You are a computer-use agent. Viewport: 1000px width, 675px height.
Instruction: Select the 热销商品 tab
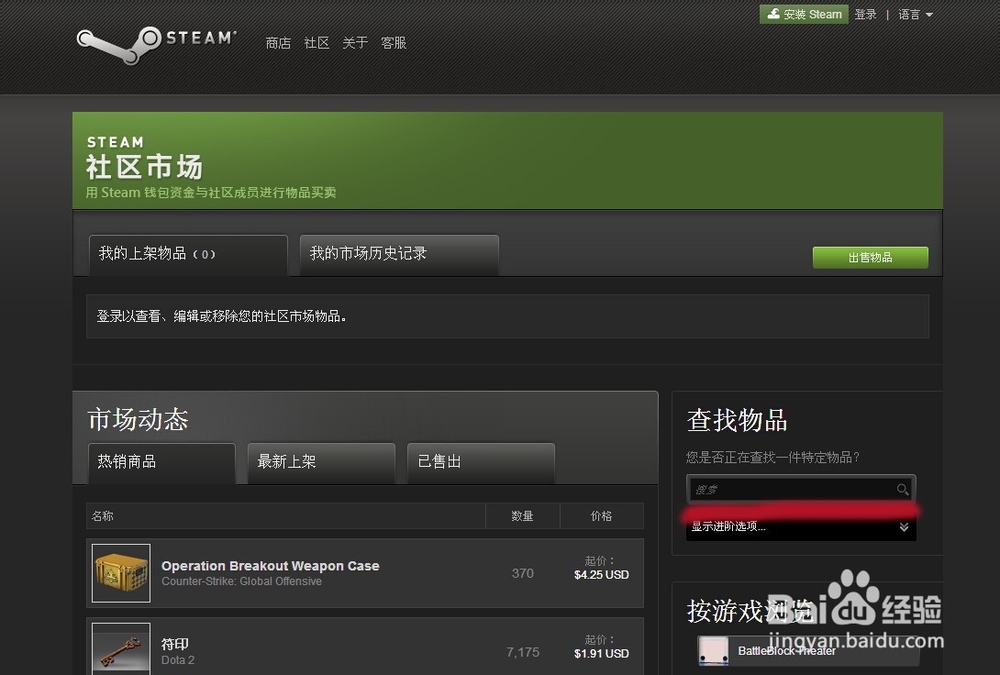coord(162,463)
